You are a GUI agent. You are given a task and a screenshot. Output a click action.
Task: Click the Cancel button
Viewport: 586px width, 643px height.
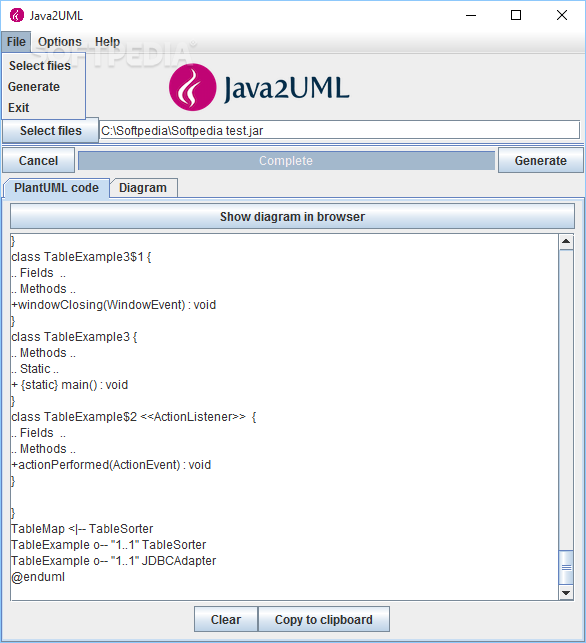coord(39,161)
